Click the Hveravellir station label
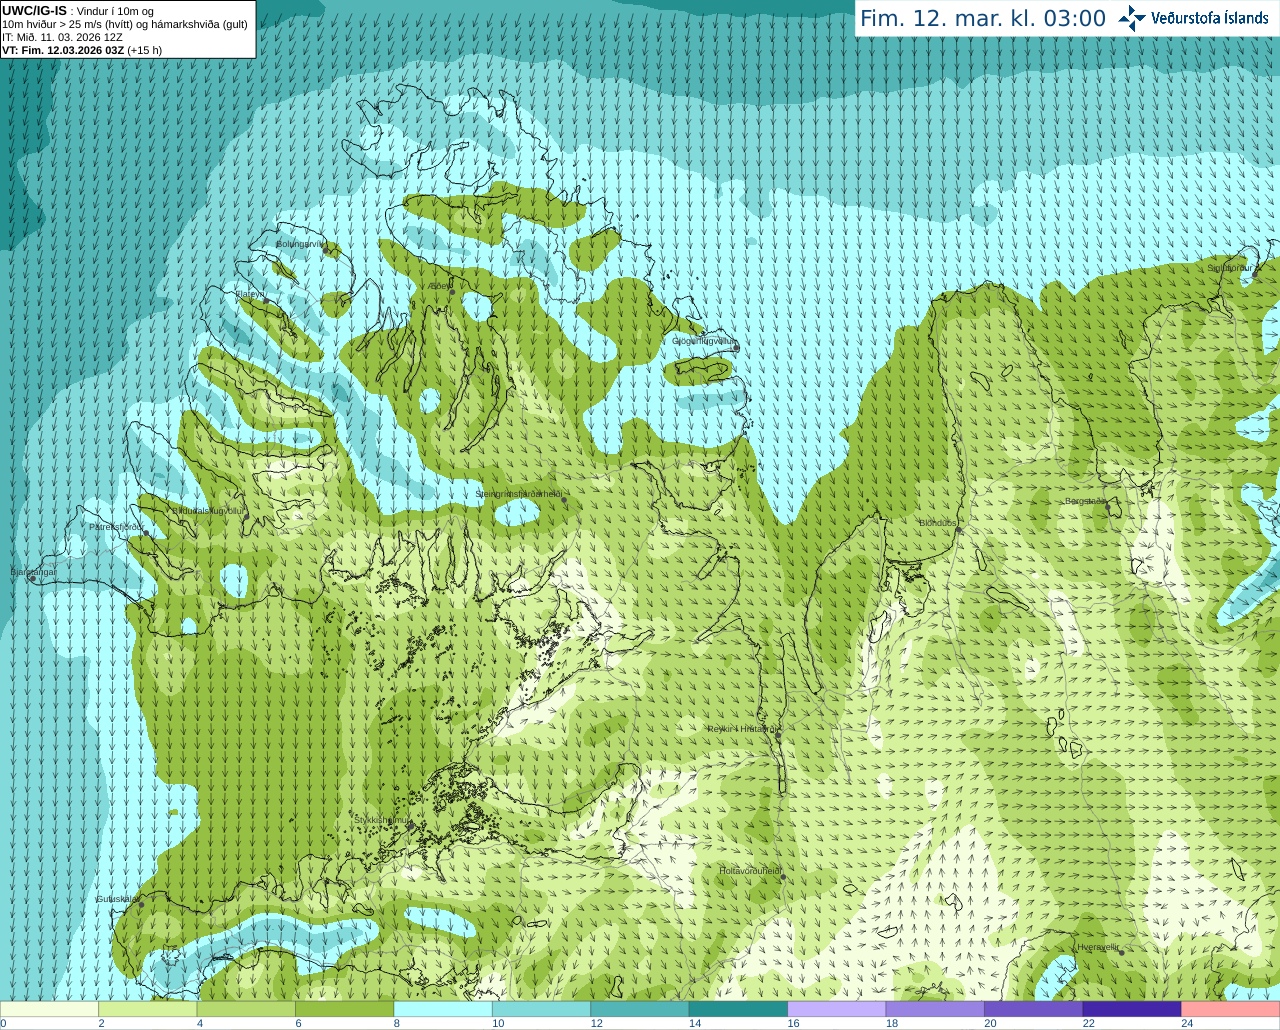The image size is (1280, 1030). [x=1098, y=946]
